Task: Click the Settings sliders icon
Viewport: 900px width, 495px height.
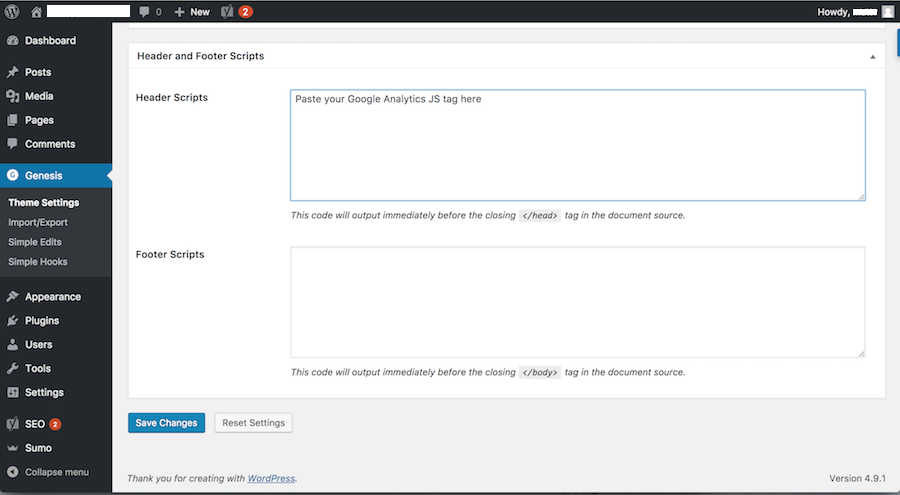Action: 12,392
